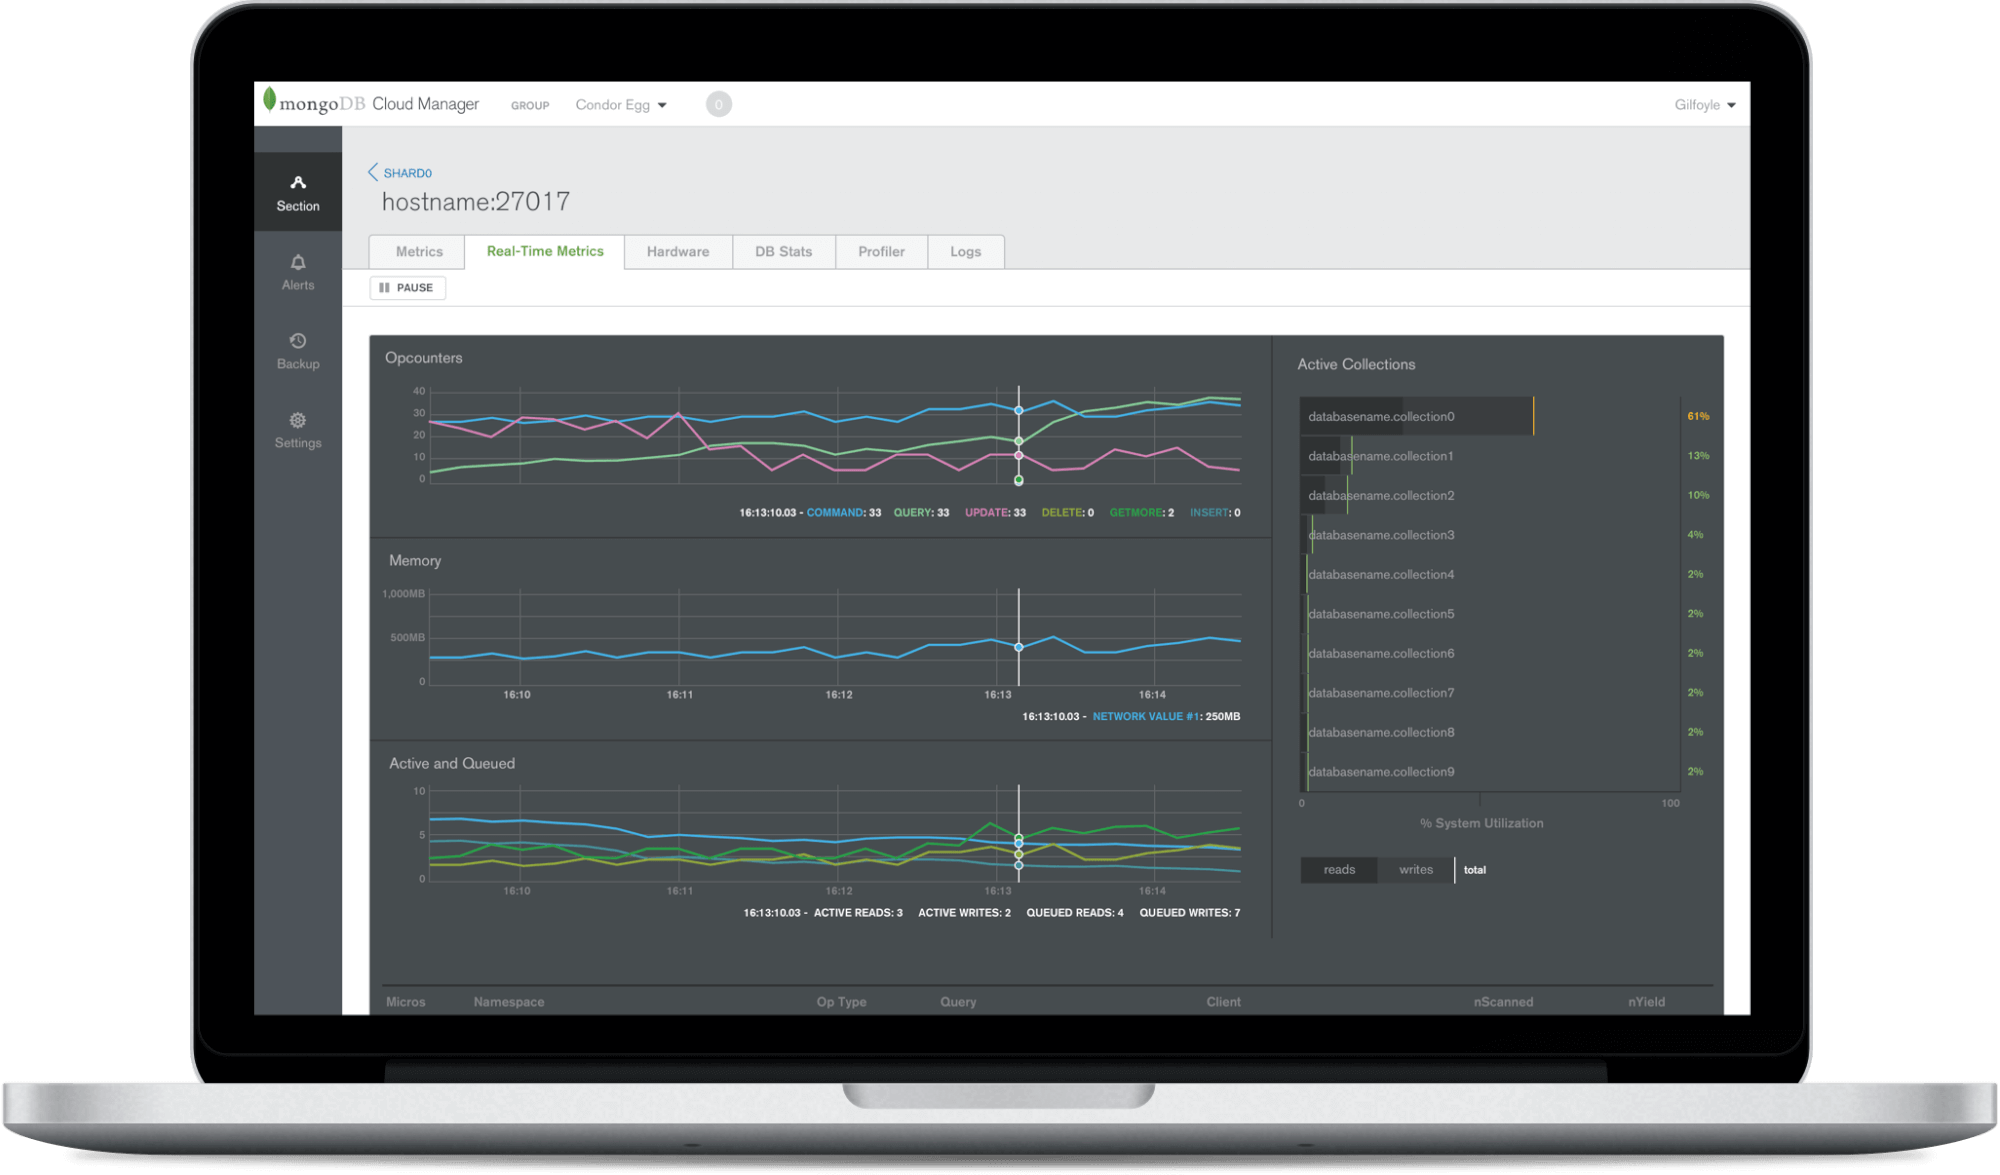Switch utilization view to writes
This screenshot has width=2000, height=1175.
tap(1415, 870)
